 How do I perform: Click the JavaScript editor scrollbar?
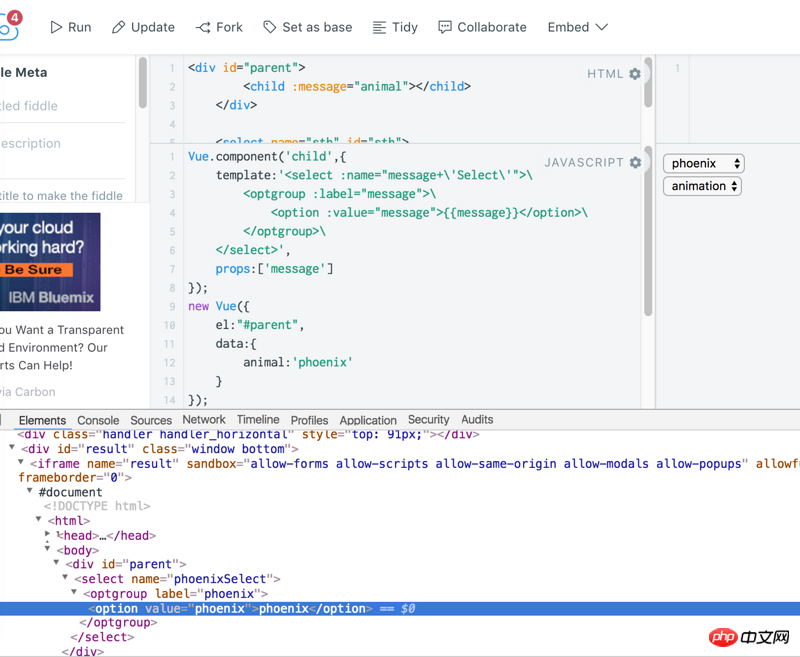(648, 231)
